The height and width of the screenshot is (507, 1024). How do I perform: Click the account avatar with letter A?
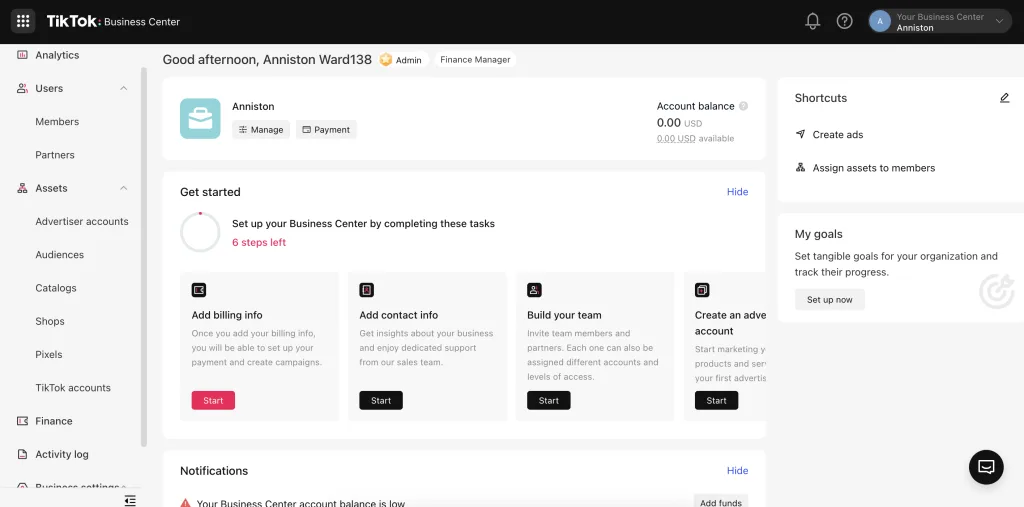click(x=880, y=22)
